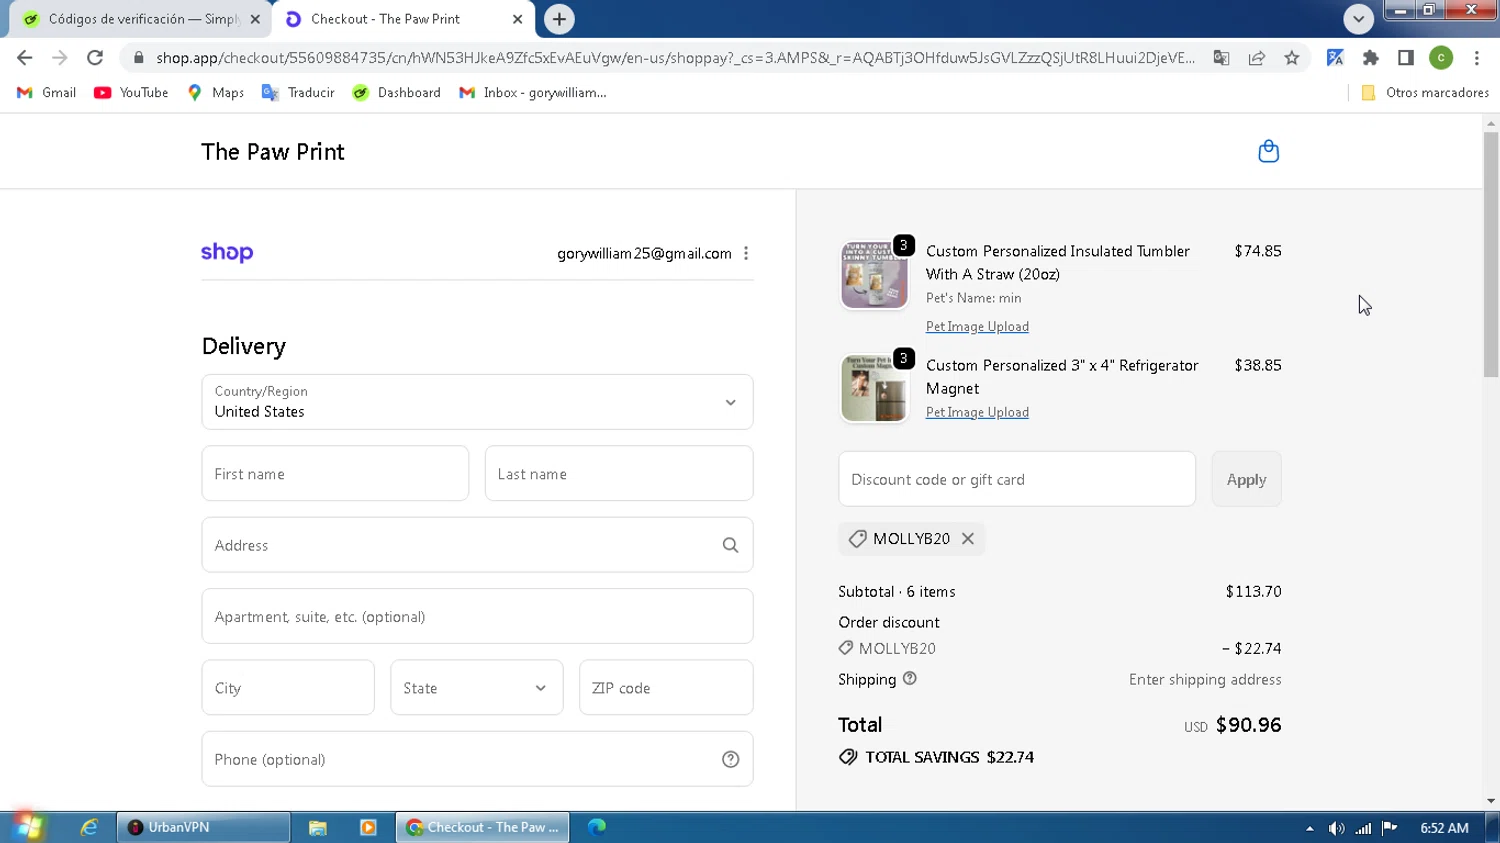Open the Inbox - gorywilliam bookmark
The width and height of the screenshot is (1500, 843).
[532, 92]
